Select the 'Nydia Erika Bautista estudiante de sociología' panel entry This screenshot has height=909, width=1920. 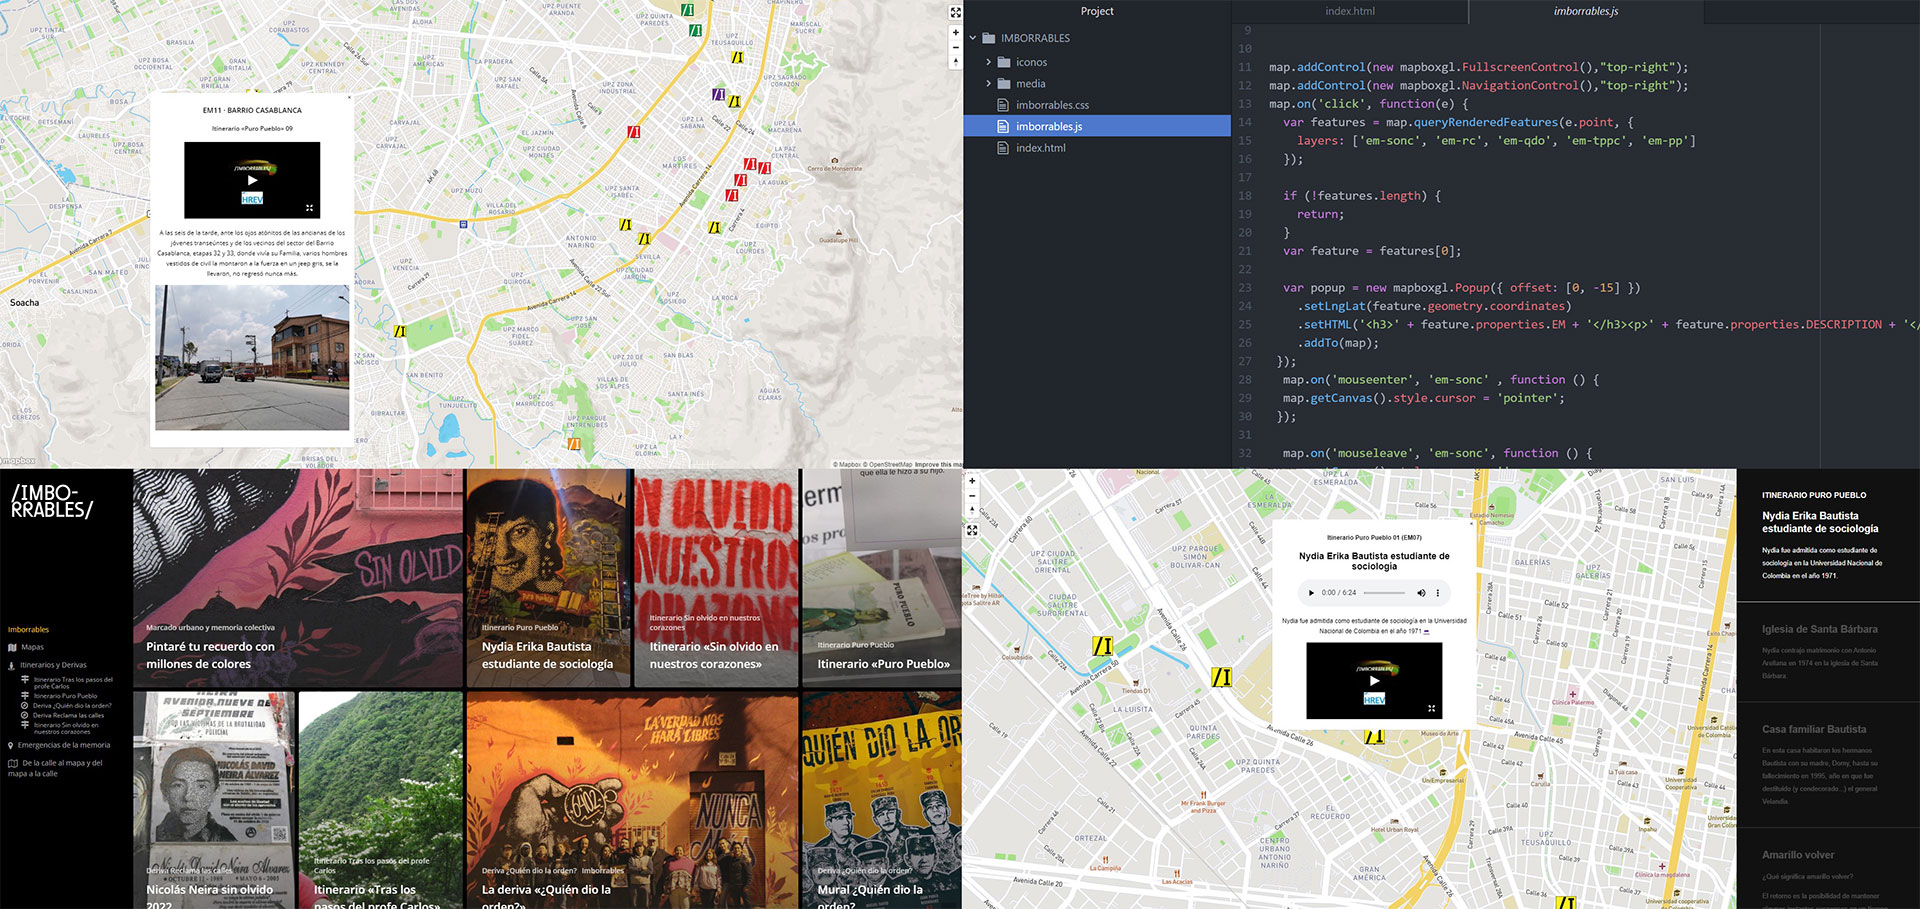1820,522
